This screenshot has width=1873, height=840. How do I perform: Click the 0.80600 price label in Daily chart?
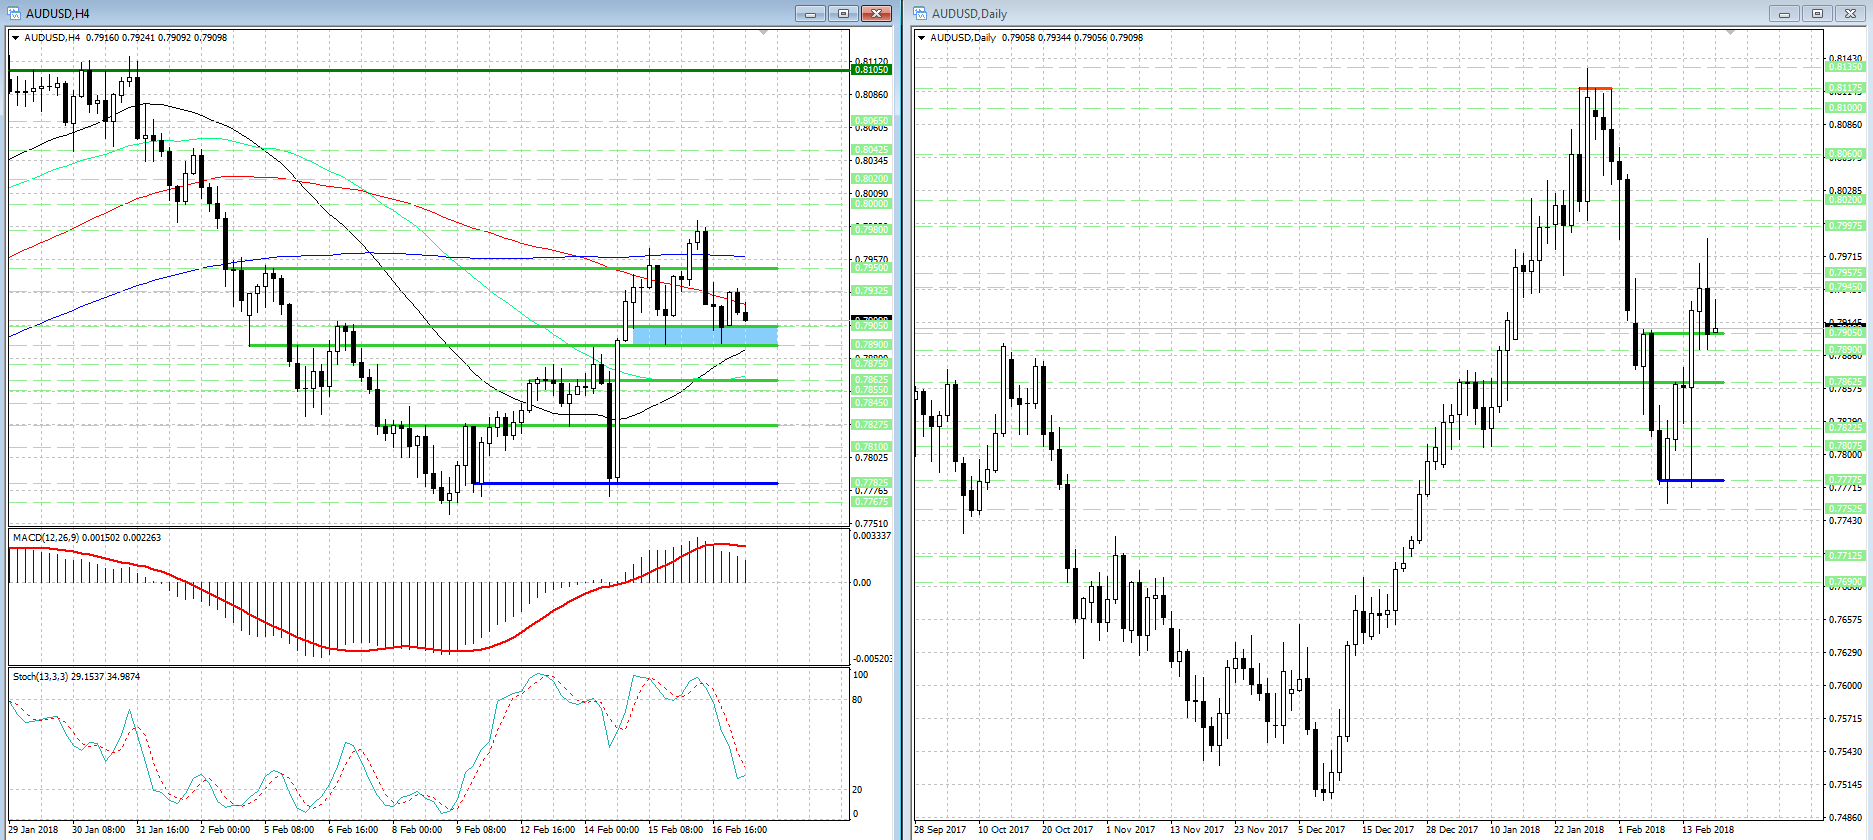(x=1845, y=155)
